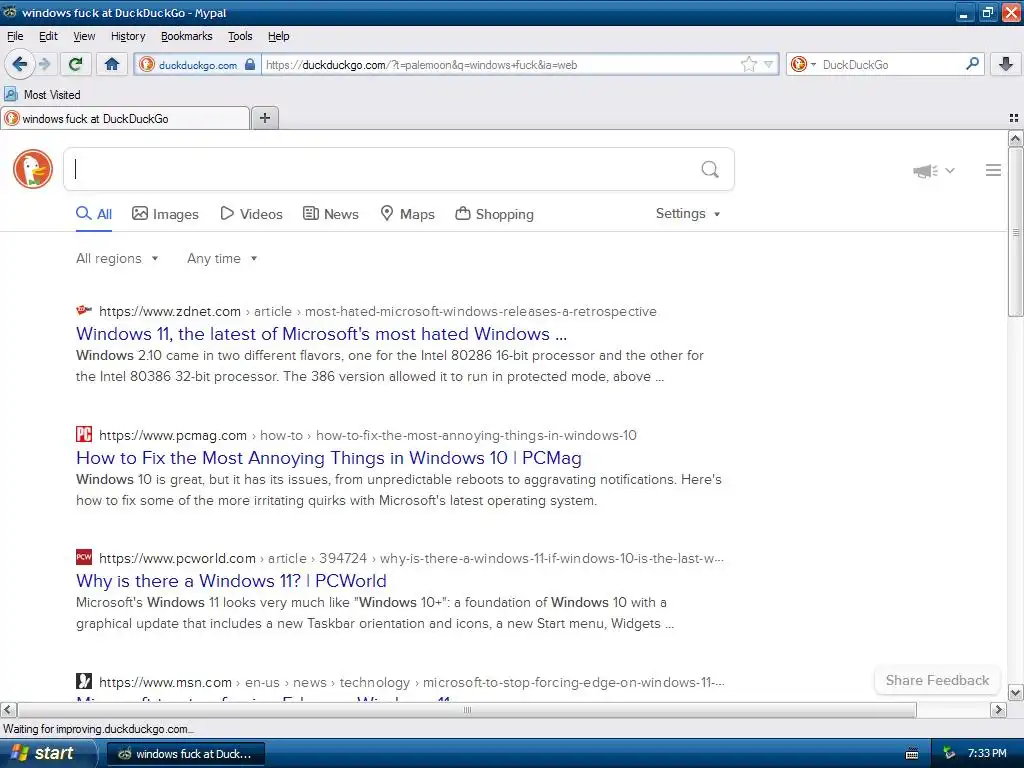Click the ZDNet favicon
Viewport: 1024px width, 768px height.
(x=84, y=310)
